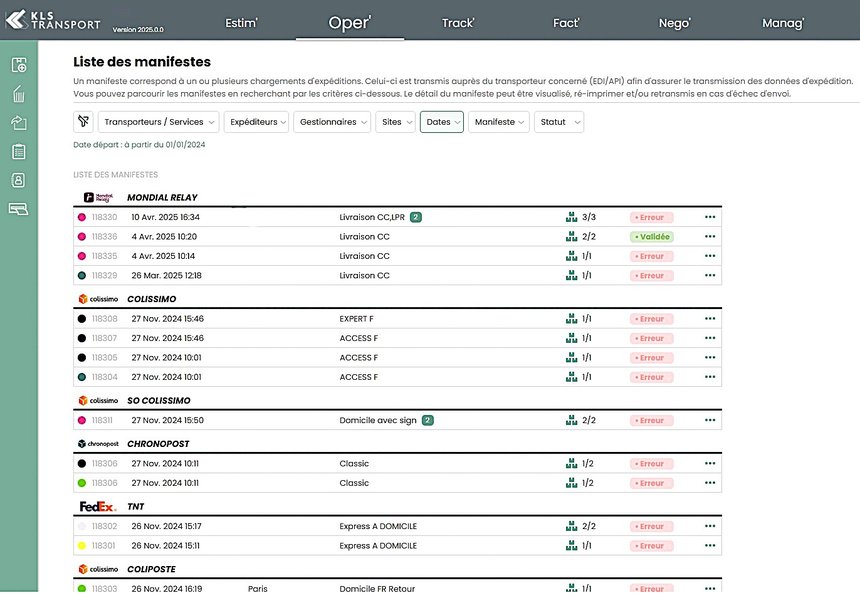The image size is (860, 598).
Task: Open three-dot menu for manifest 118302
Action: (710, 526)
